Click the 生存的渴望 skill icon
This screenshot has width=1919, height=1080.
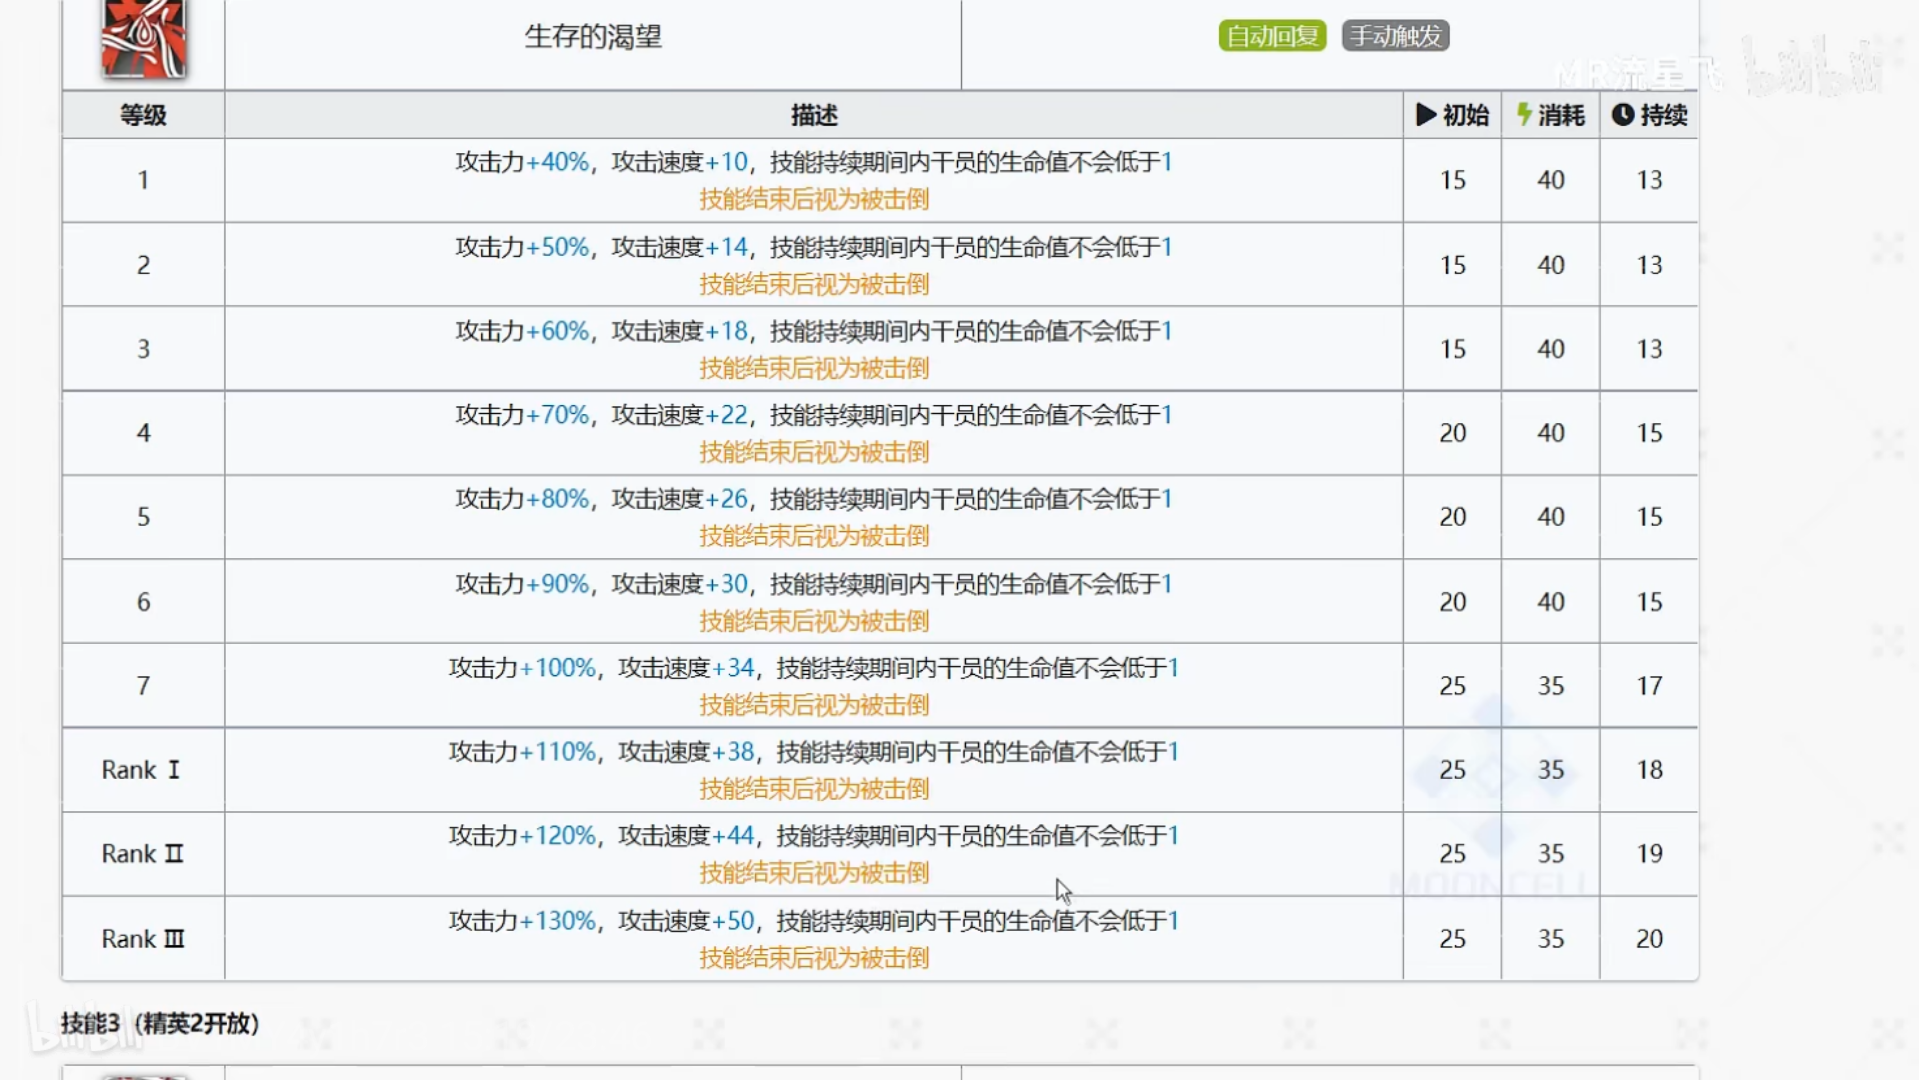[x=143, y=38]
